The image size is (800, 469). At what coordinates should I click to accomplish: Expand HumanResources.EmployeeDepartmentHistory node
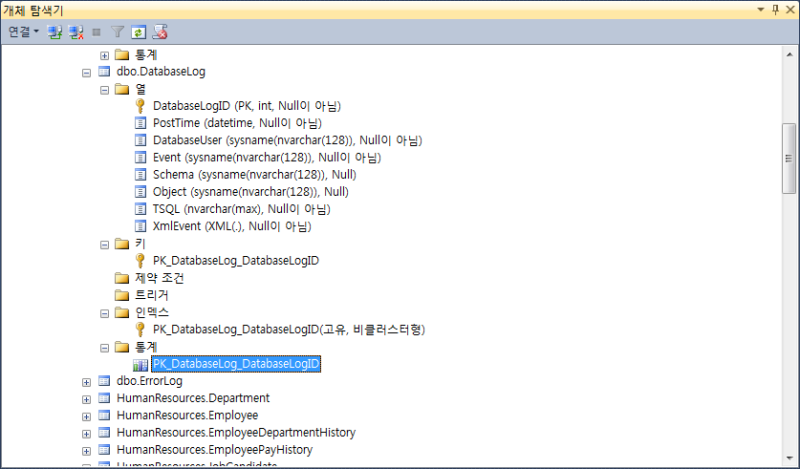[x=86, y=433]
